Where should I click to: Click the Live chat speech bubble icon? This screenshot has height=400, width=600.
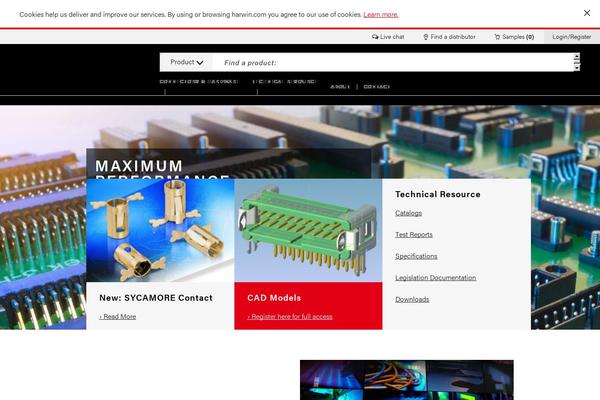pos(375,37)
